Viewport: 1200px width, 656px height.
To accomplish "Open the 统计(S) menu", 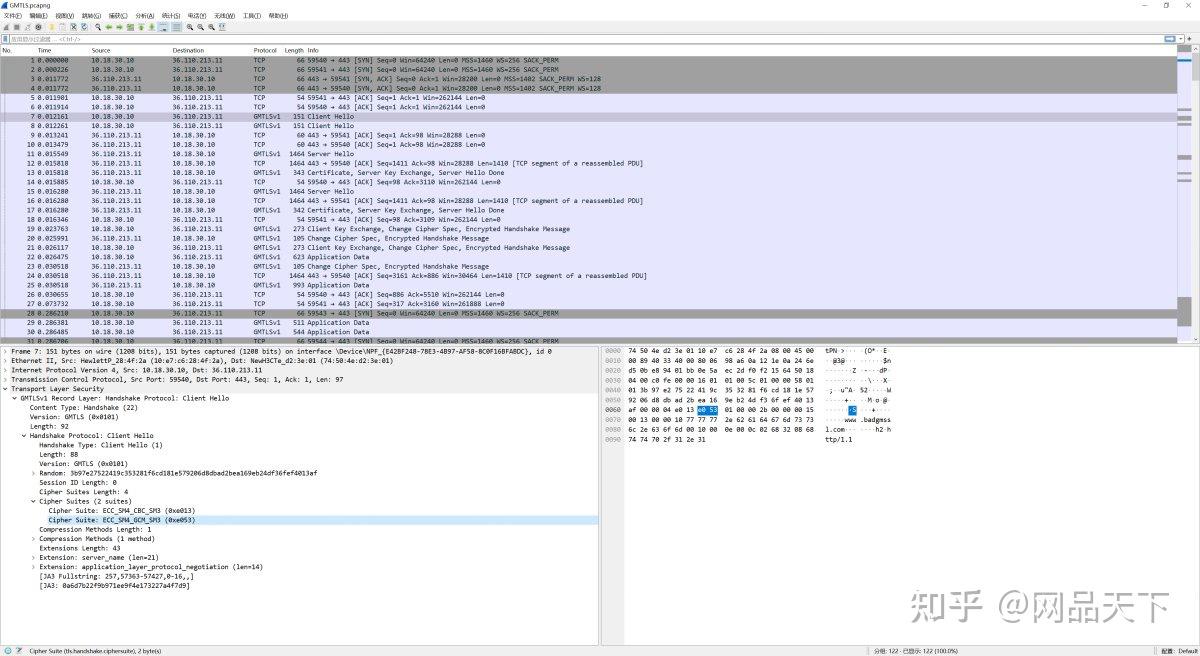I will click(171, 16).
